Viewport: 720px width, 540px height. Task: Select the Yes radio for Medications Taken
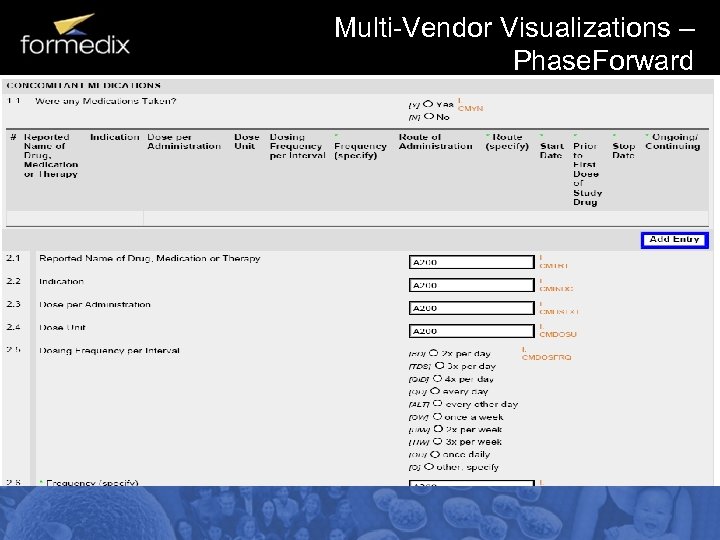[x=428, y=104]
